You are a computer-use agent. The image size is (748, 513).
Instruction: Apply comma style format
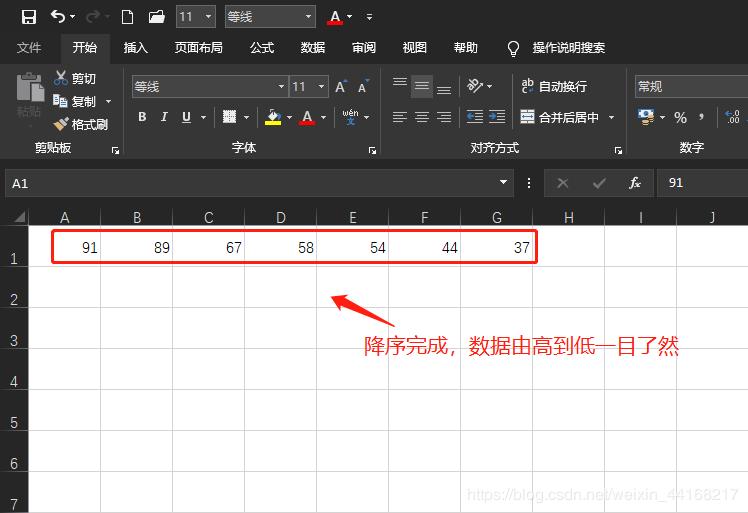click(701, 117)
